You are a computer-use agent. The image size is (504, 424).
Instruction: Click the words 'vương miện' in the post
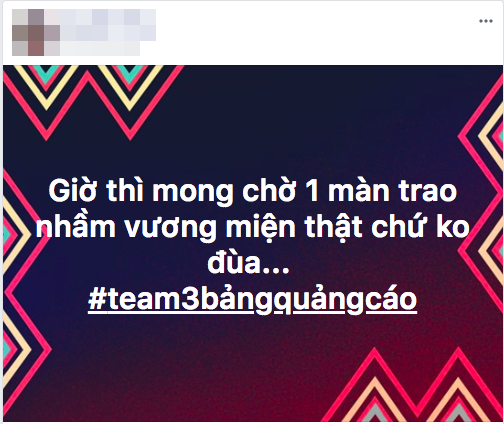[x=210, y=227]
